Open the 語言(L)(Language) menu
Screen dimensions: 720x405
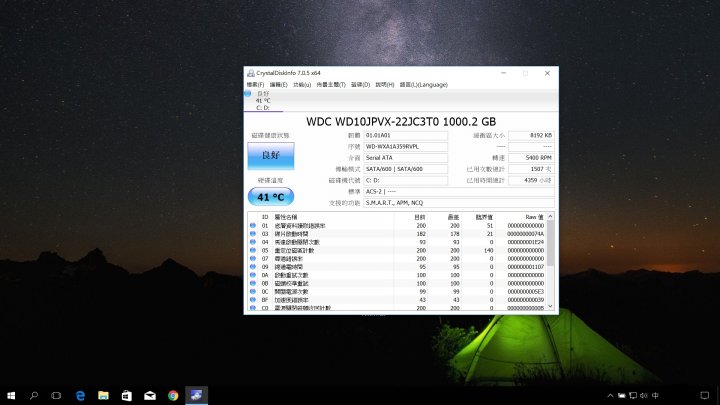point(423,85)
